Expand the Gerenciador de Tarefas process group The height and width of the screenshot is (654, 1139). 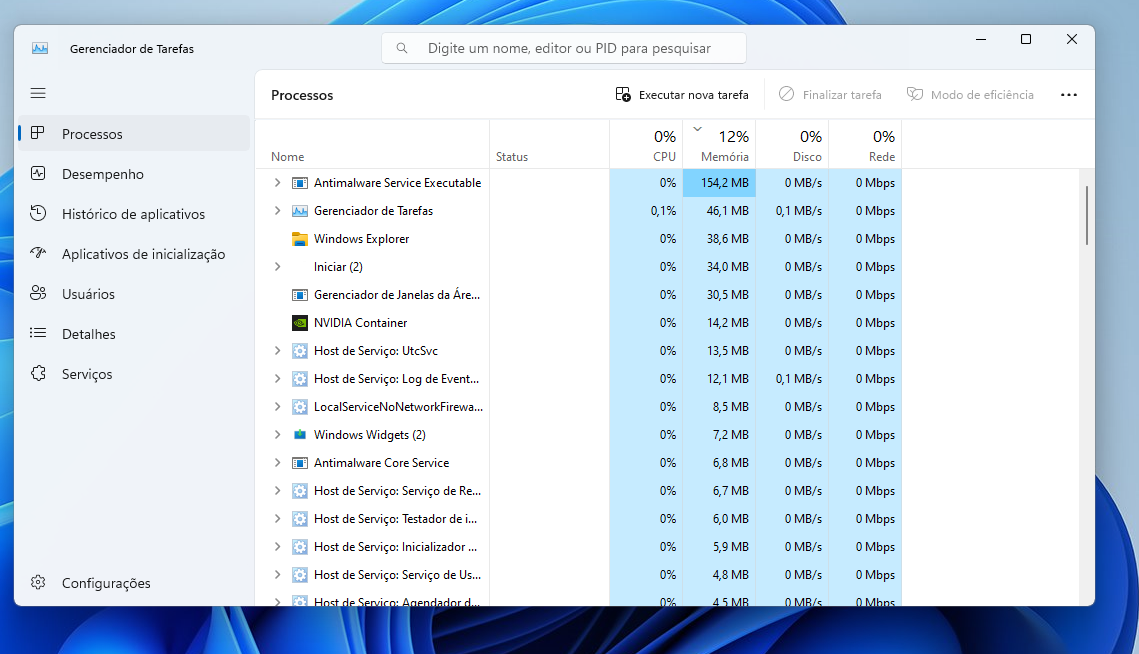[x=277, y=211]
